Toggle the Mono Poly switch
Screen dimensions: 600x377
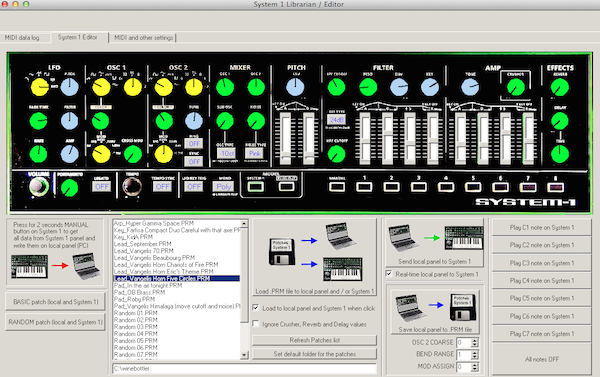click(x=224, y=186)
